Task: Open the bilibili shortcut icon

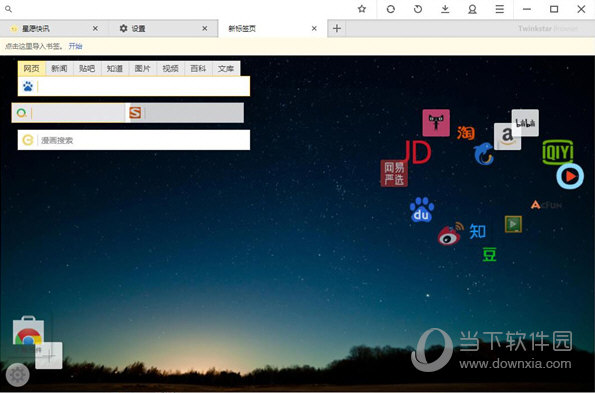Action: coord(525,122)
